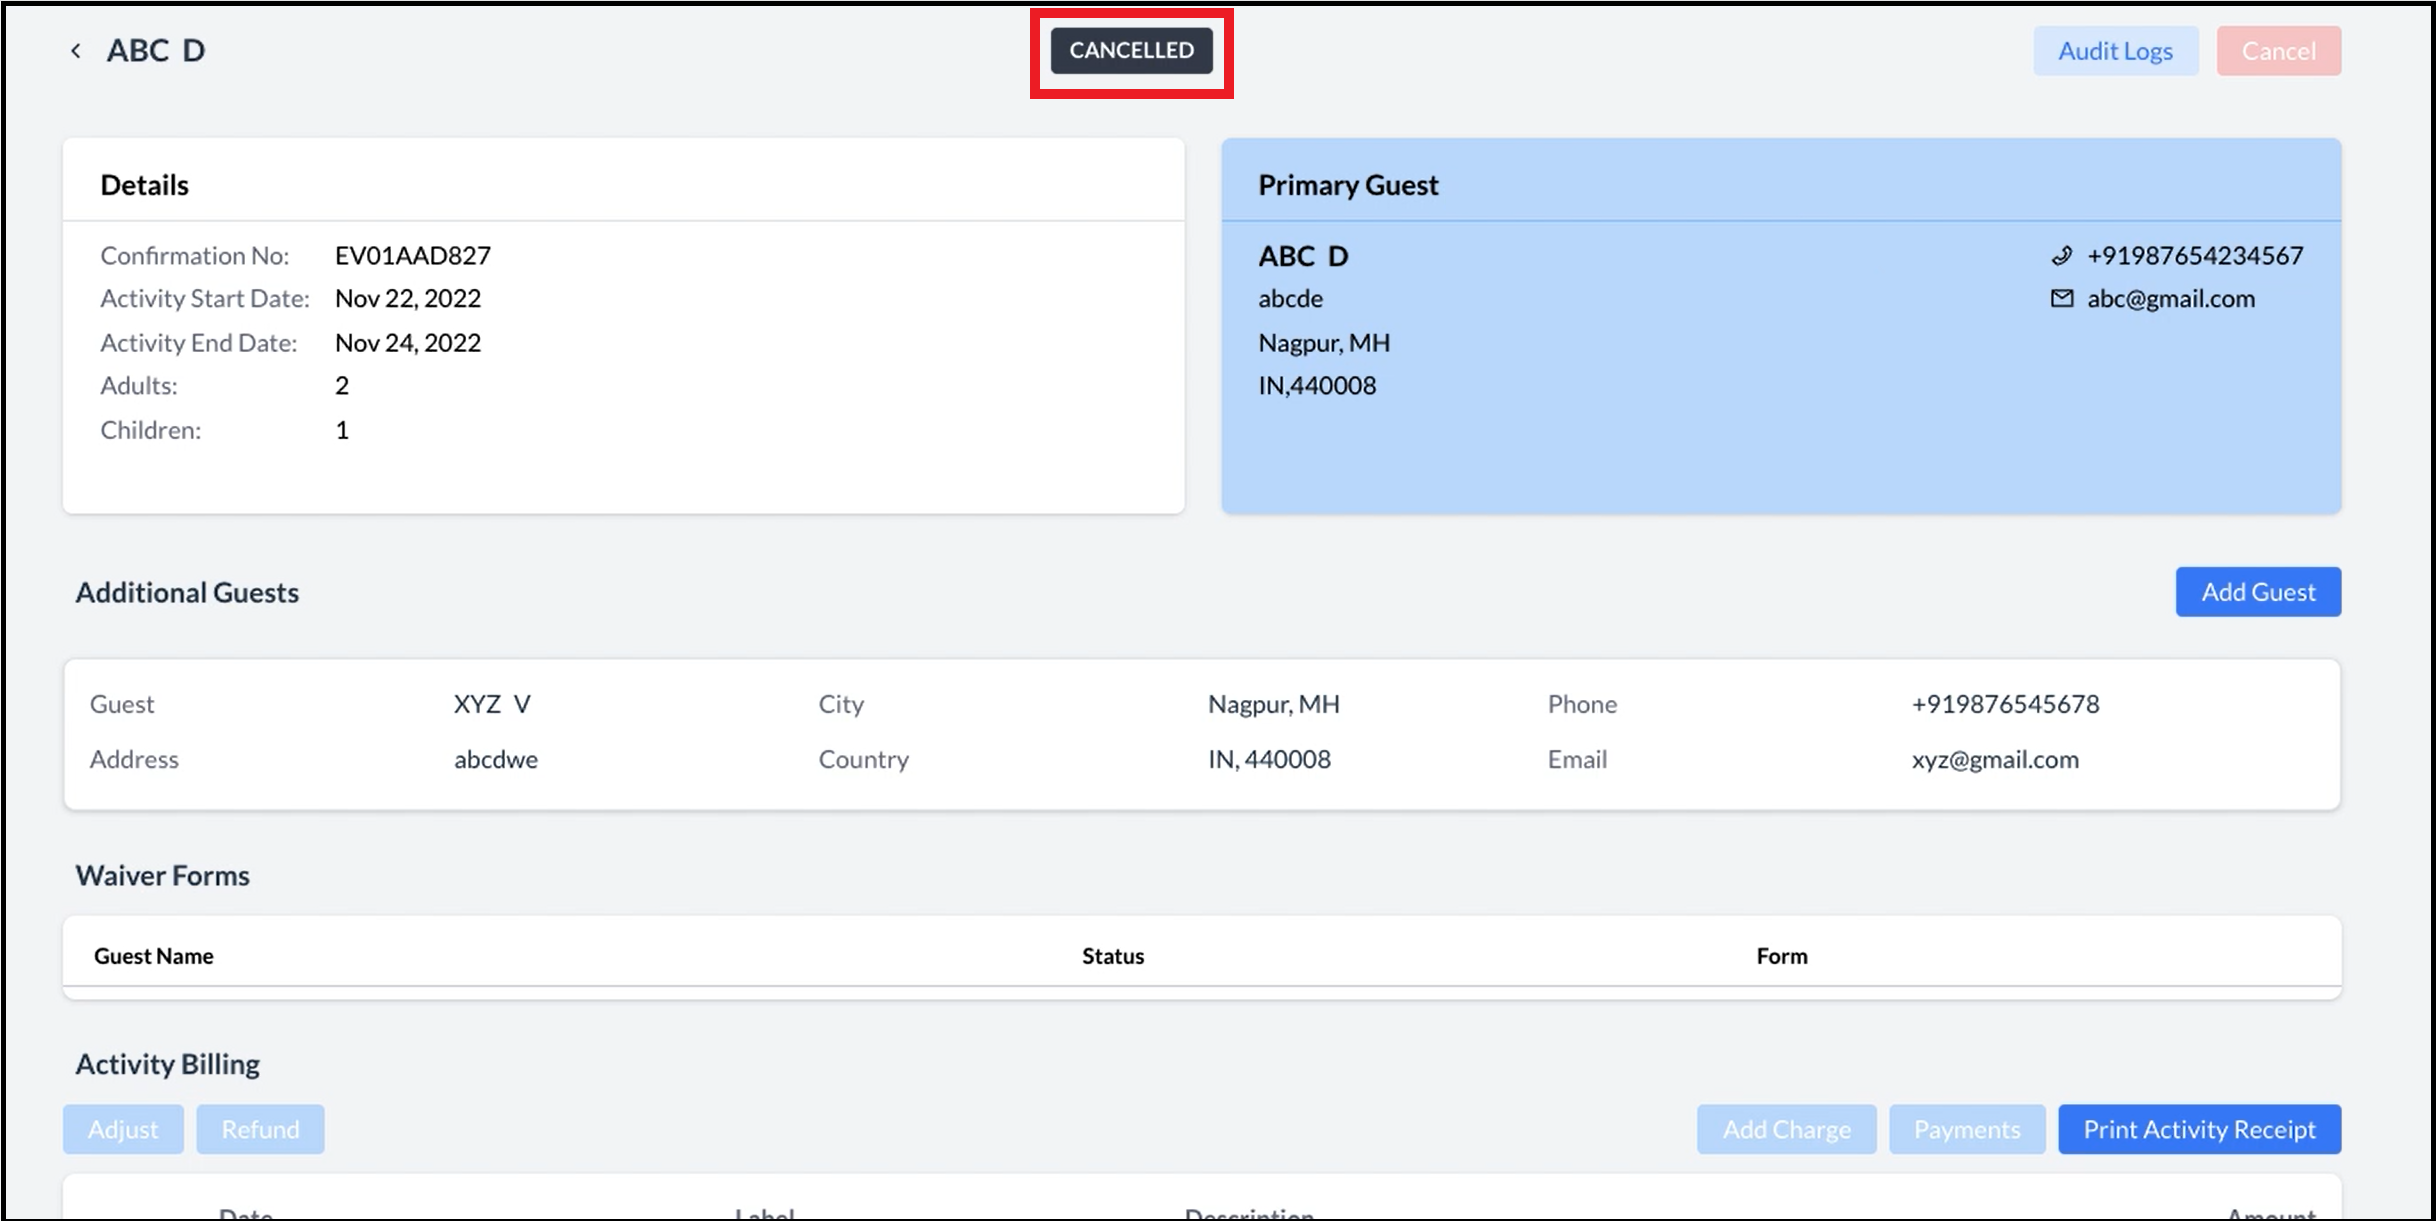The width and height of the screenshot is (2436, 1221).
Task: Click the Add Guest button
Action: tap(2257, 592)
